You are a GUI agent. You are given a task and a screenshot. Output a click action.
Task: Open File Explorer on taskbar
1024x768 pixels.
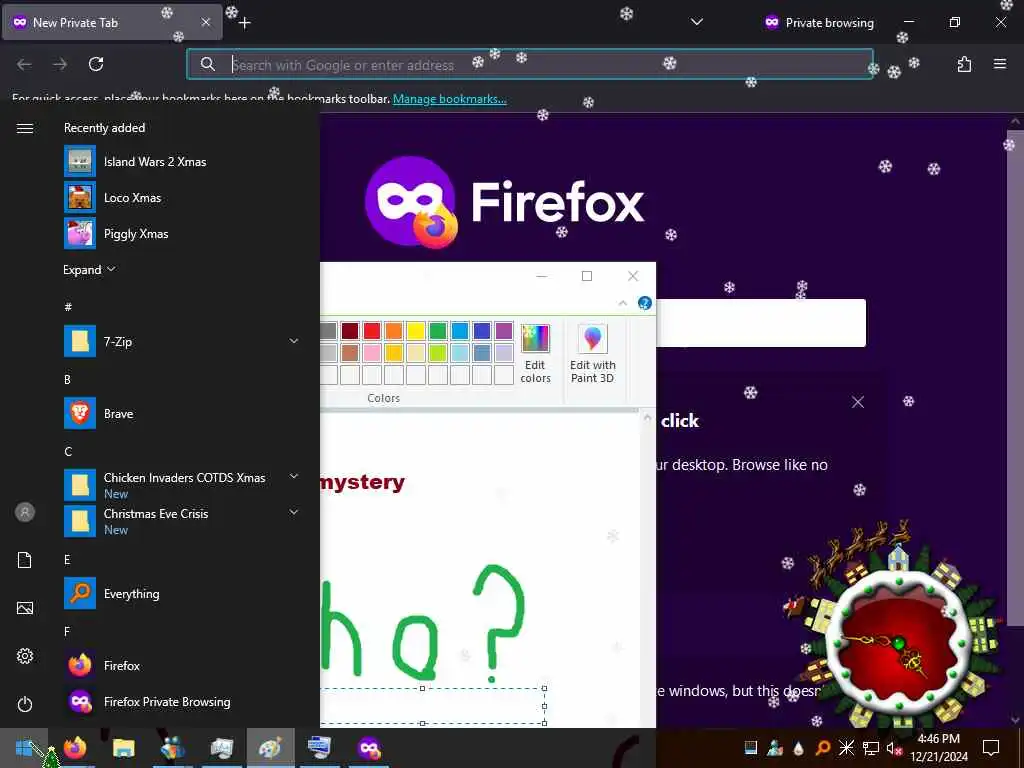(x=123, y=748)
